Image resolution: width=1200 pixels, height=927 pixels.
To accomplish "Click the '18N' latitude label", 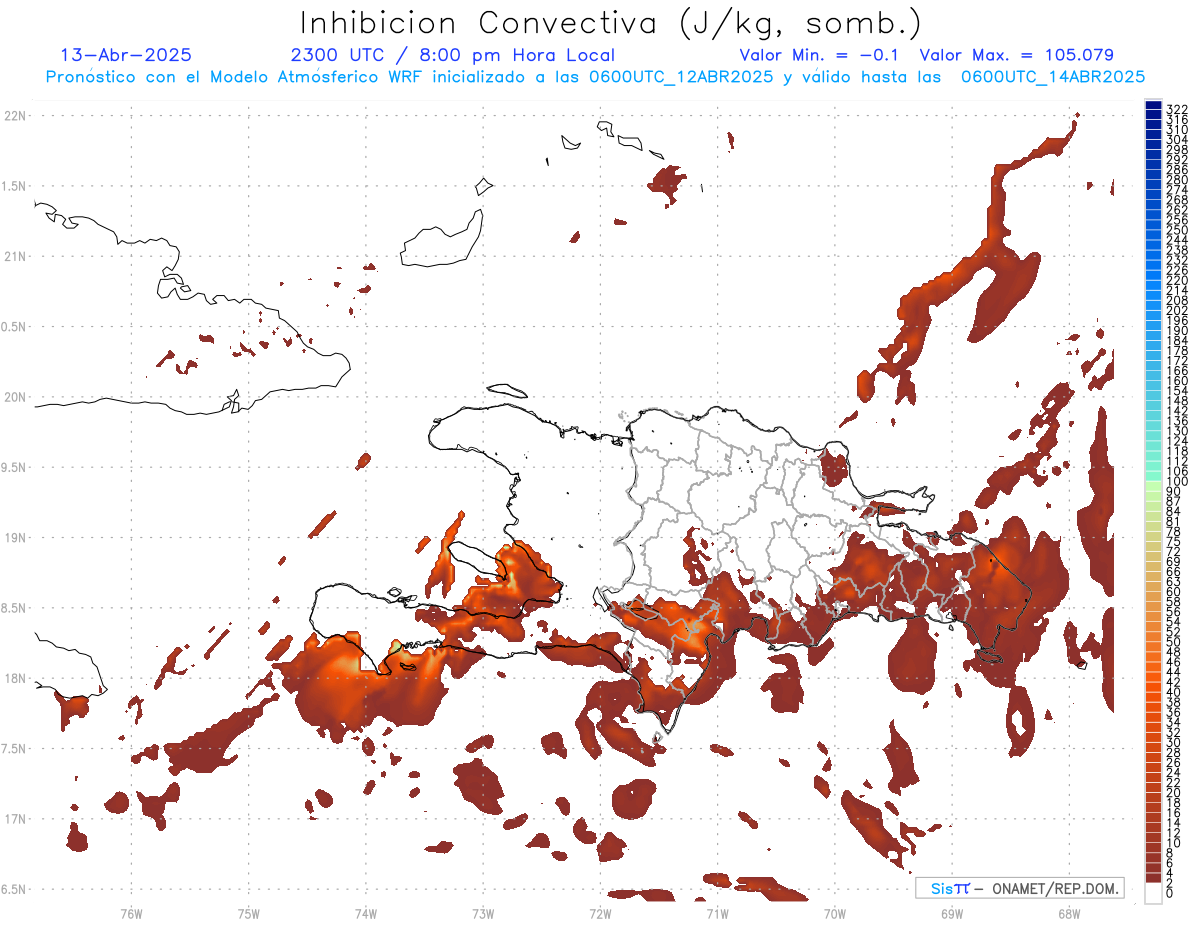I will click(14, 678).
